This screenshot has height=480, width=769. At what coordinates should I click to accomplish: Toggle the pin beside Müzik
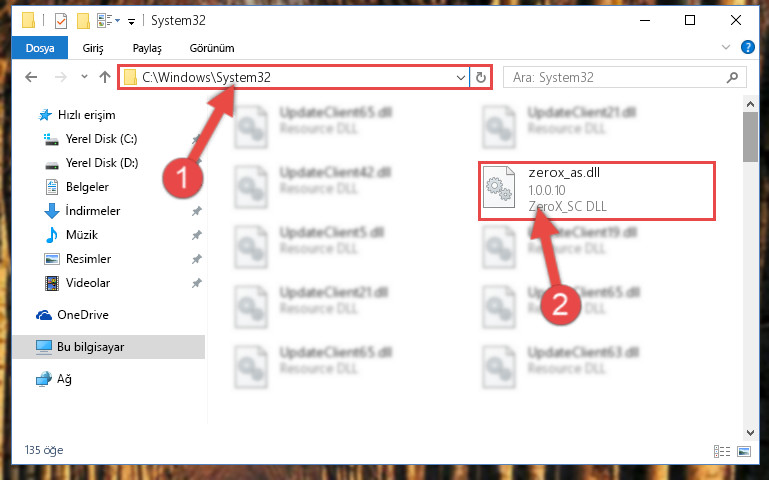(x=196, y=235)
